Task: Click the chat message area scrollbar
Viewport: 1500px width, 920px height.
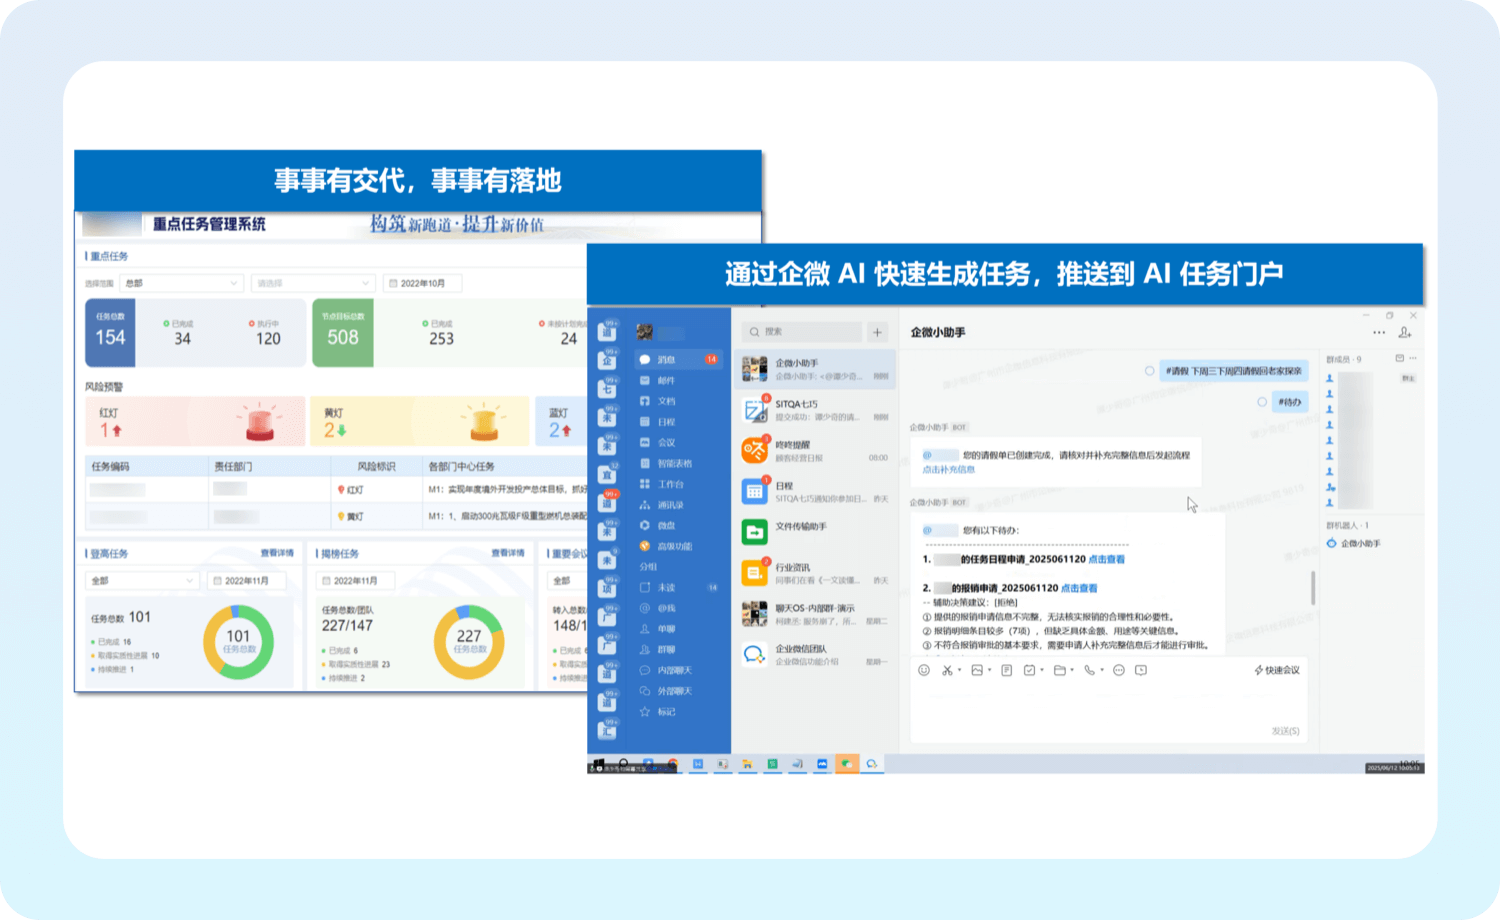Action: tap(1313, 587)
